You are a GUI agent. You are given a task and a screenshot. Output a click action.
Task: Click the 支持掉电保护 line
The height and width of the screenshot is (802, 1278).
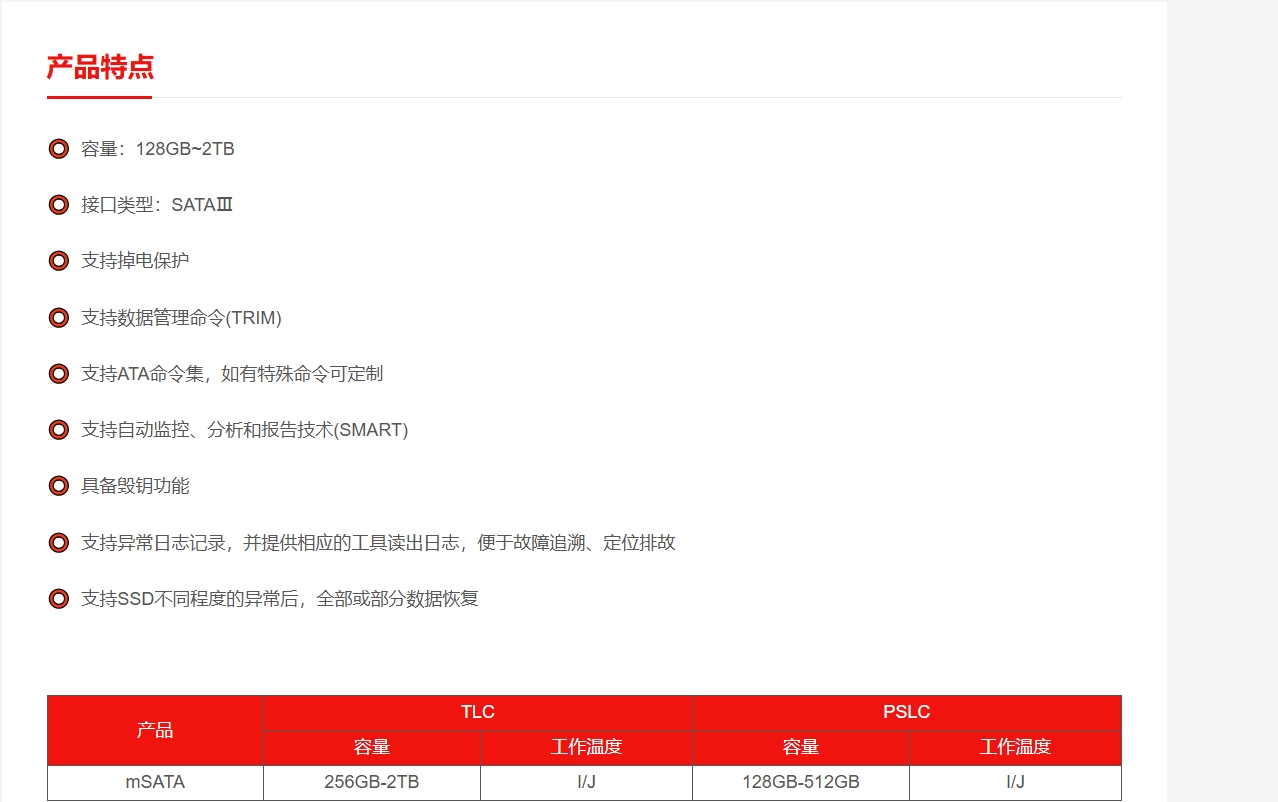click(135, 261)
